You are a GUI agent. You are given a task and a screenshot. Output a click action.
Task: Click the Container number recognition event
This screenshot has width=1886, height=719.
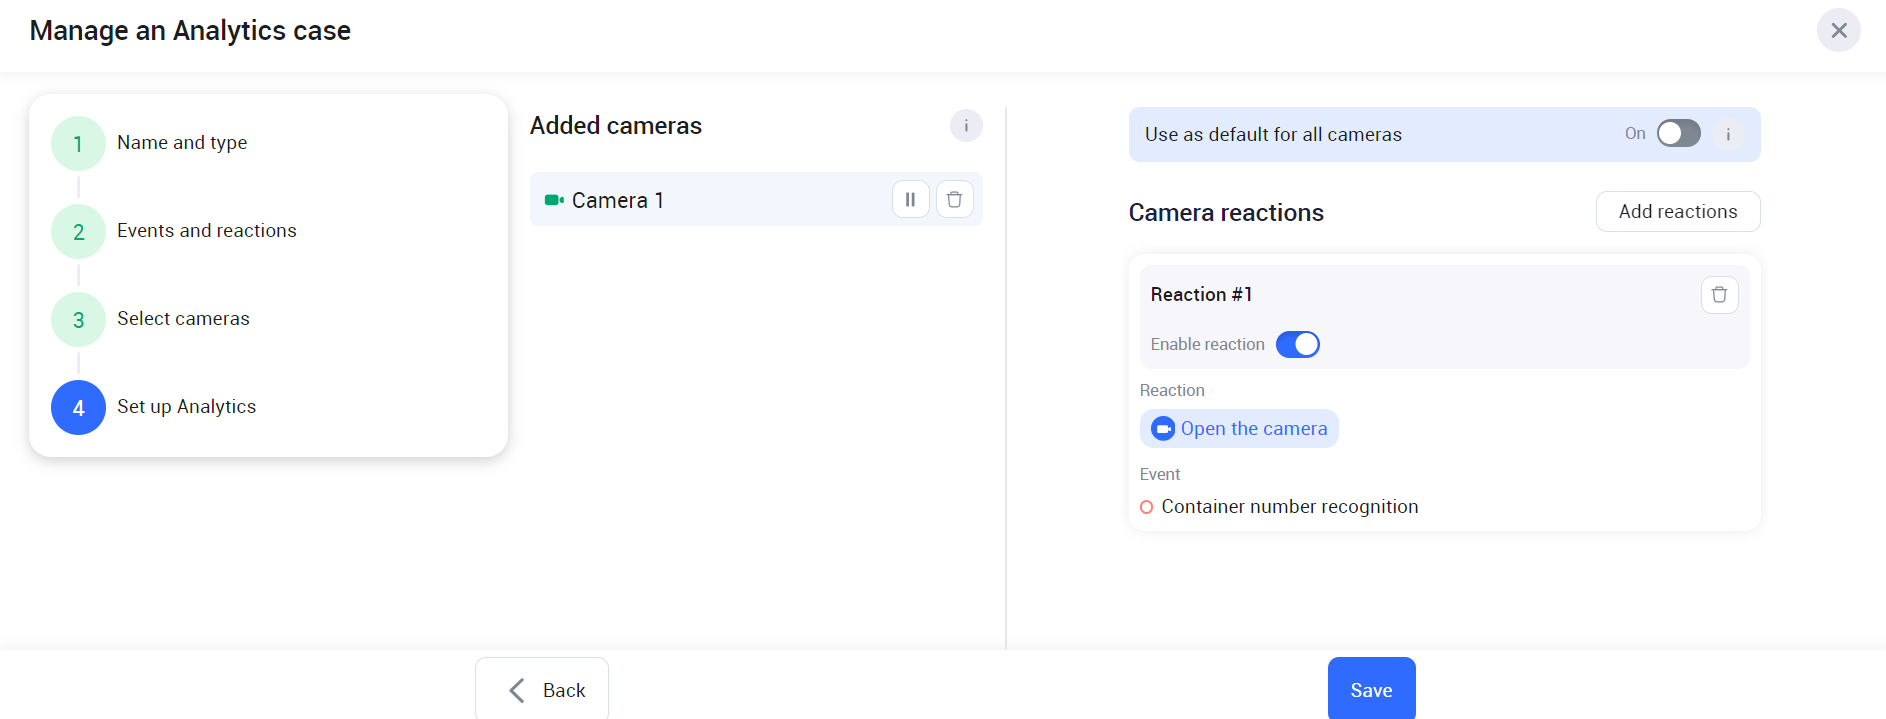(1289, 507)
